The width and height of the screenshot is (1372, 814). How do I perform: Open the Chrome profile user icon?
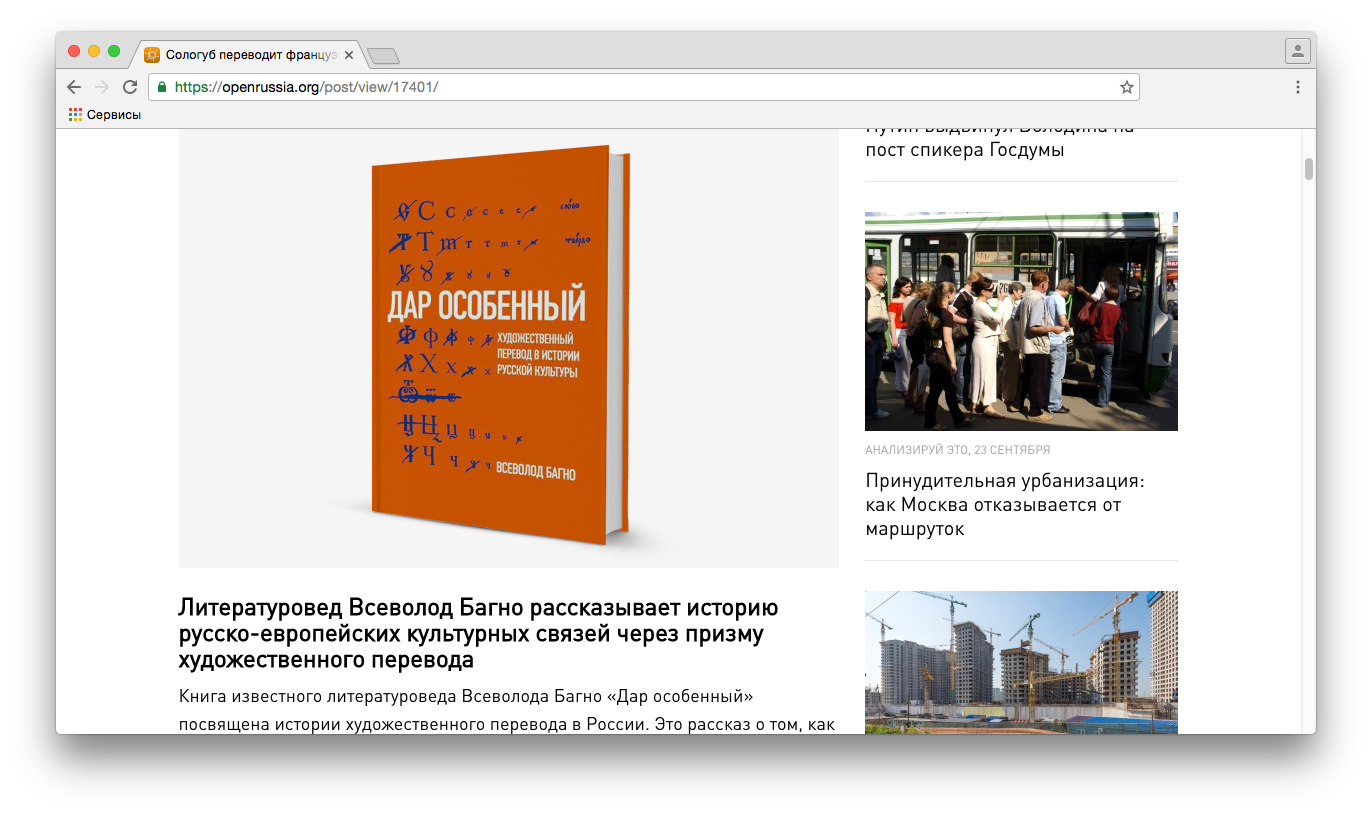point(1297,51)
